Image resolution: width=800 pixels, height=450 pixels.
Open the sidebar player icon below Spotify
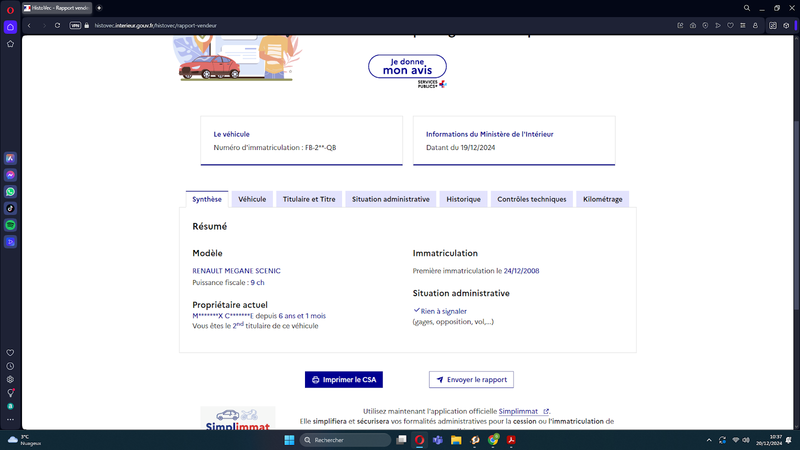point(10,242)
